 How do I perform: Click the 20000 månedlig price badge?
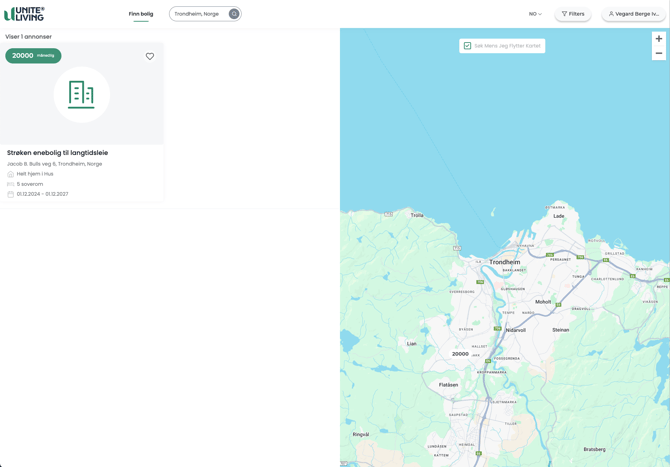pos(33,56)
